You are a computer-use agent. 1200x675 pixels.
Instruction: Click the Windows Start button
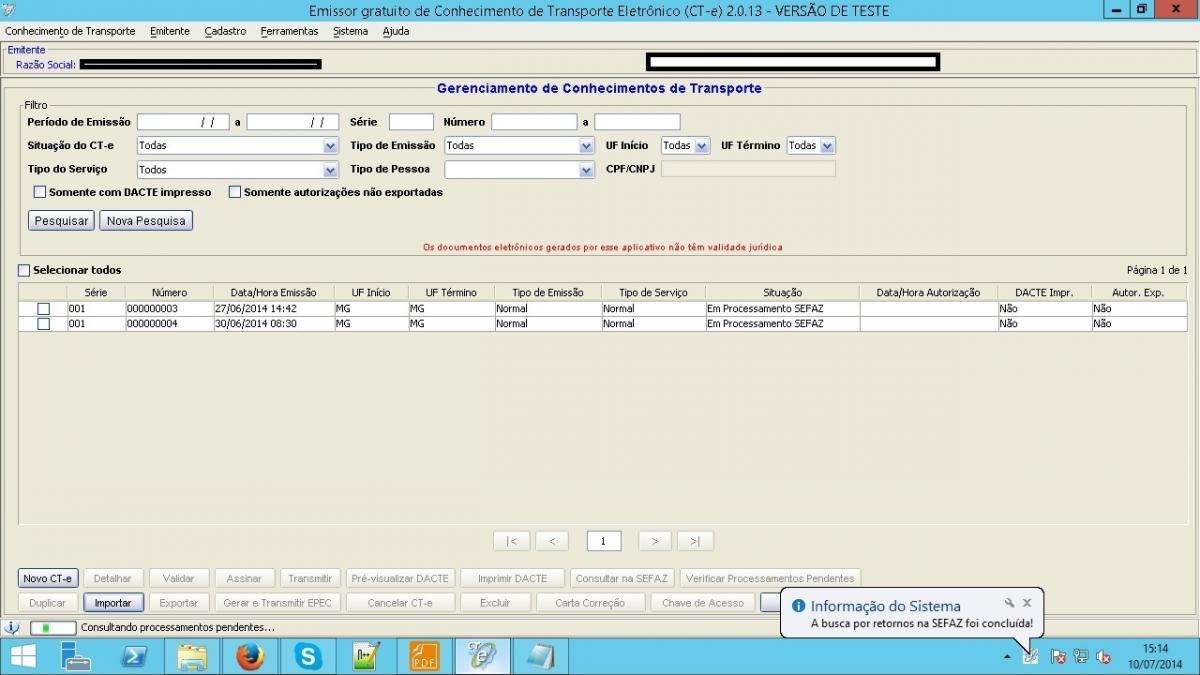[23, 657]
